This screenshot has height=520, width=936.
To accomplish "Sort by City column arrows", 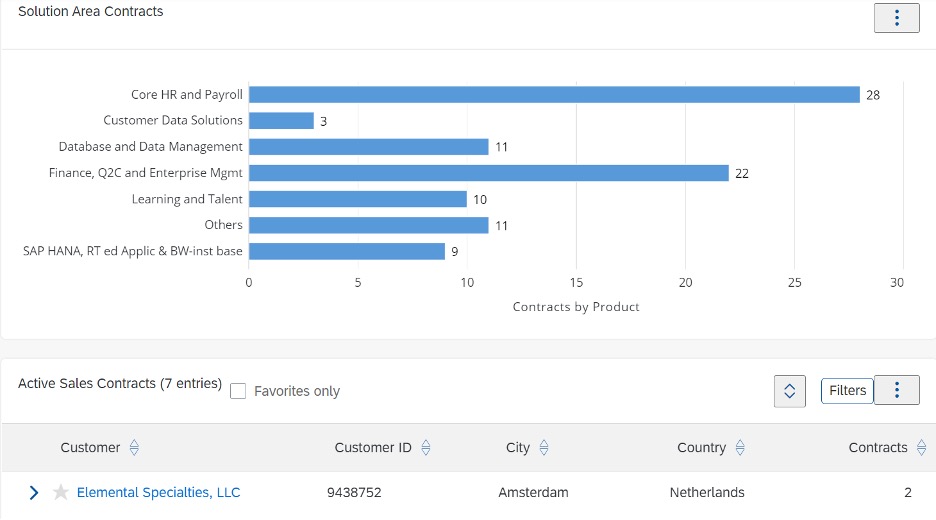I will pyautogui.click(x=544, y=447).
